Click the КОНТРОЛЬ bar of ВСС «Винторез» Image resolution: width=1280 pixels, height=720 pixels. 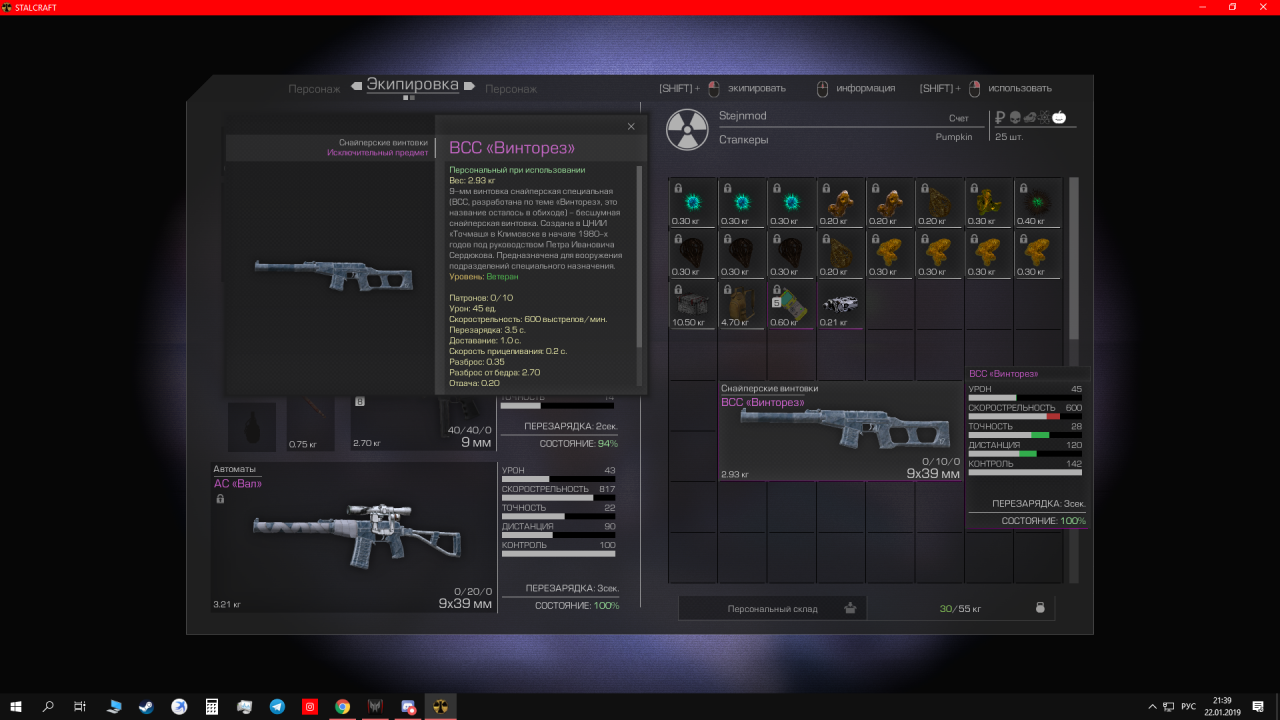point(1025,472)
